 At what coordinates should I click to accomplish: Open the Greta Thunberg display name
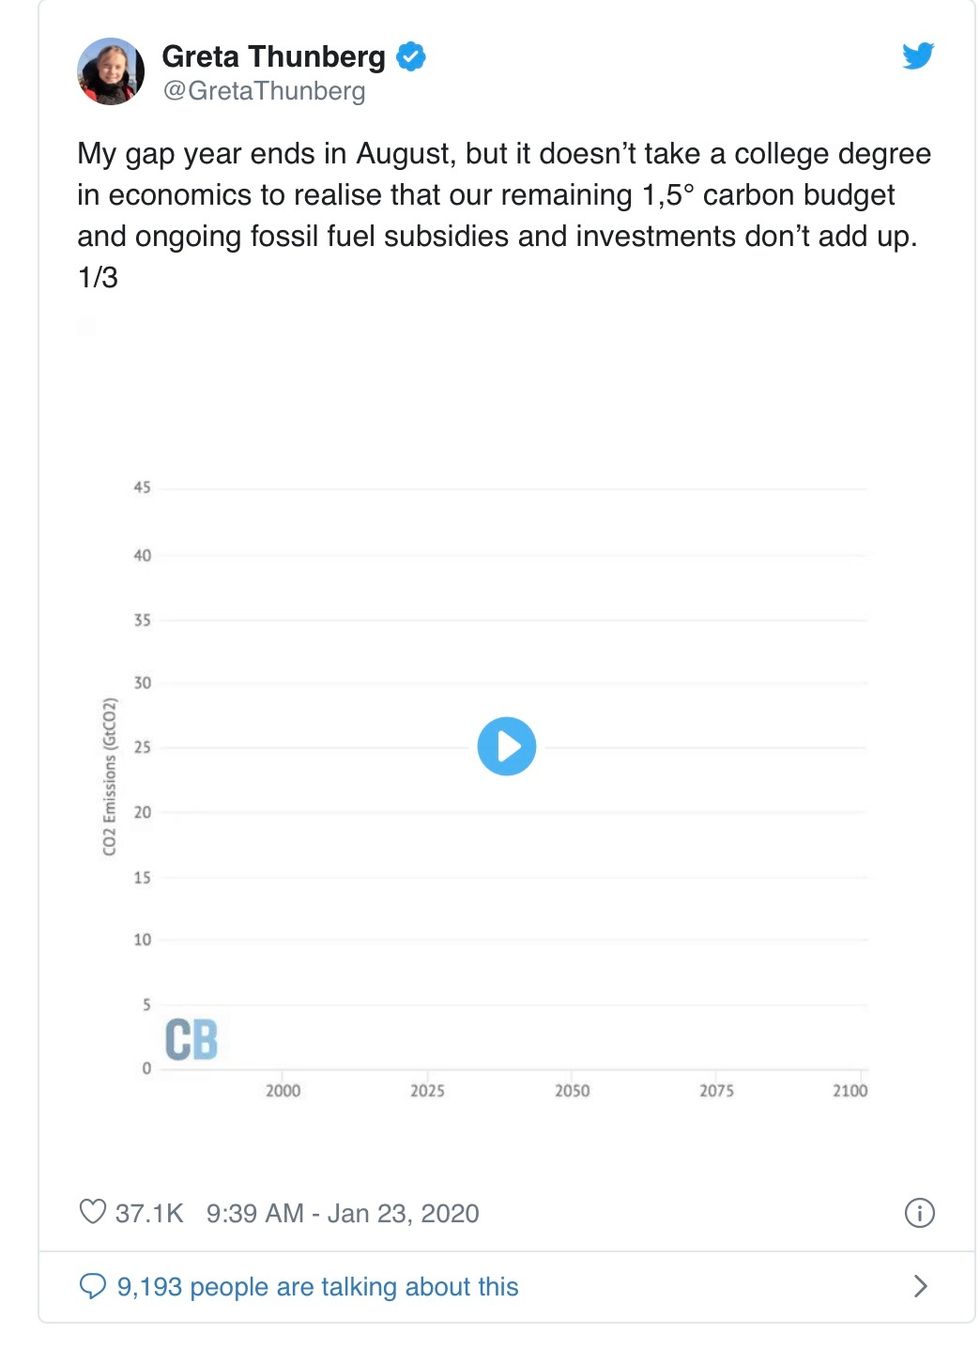point(273,57)
